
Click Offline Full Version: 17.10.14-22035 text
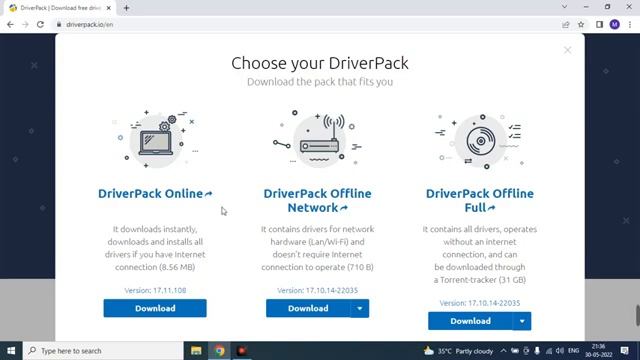point(480,303)
